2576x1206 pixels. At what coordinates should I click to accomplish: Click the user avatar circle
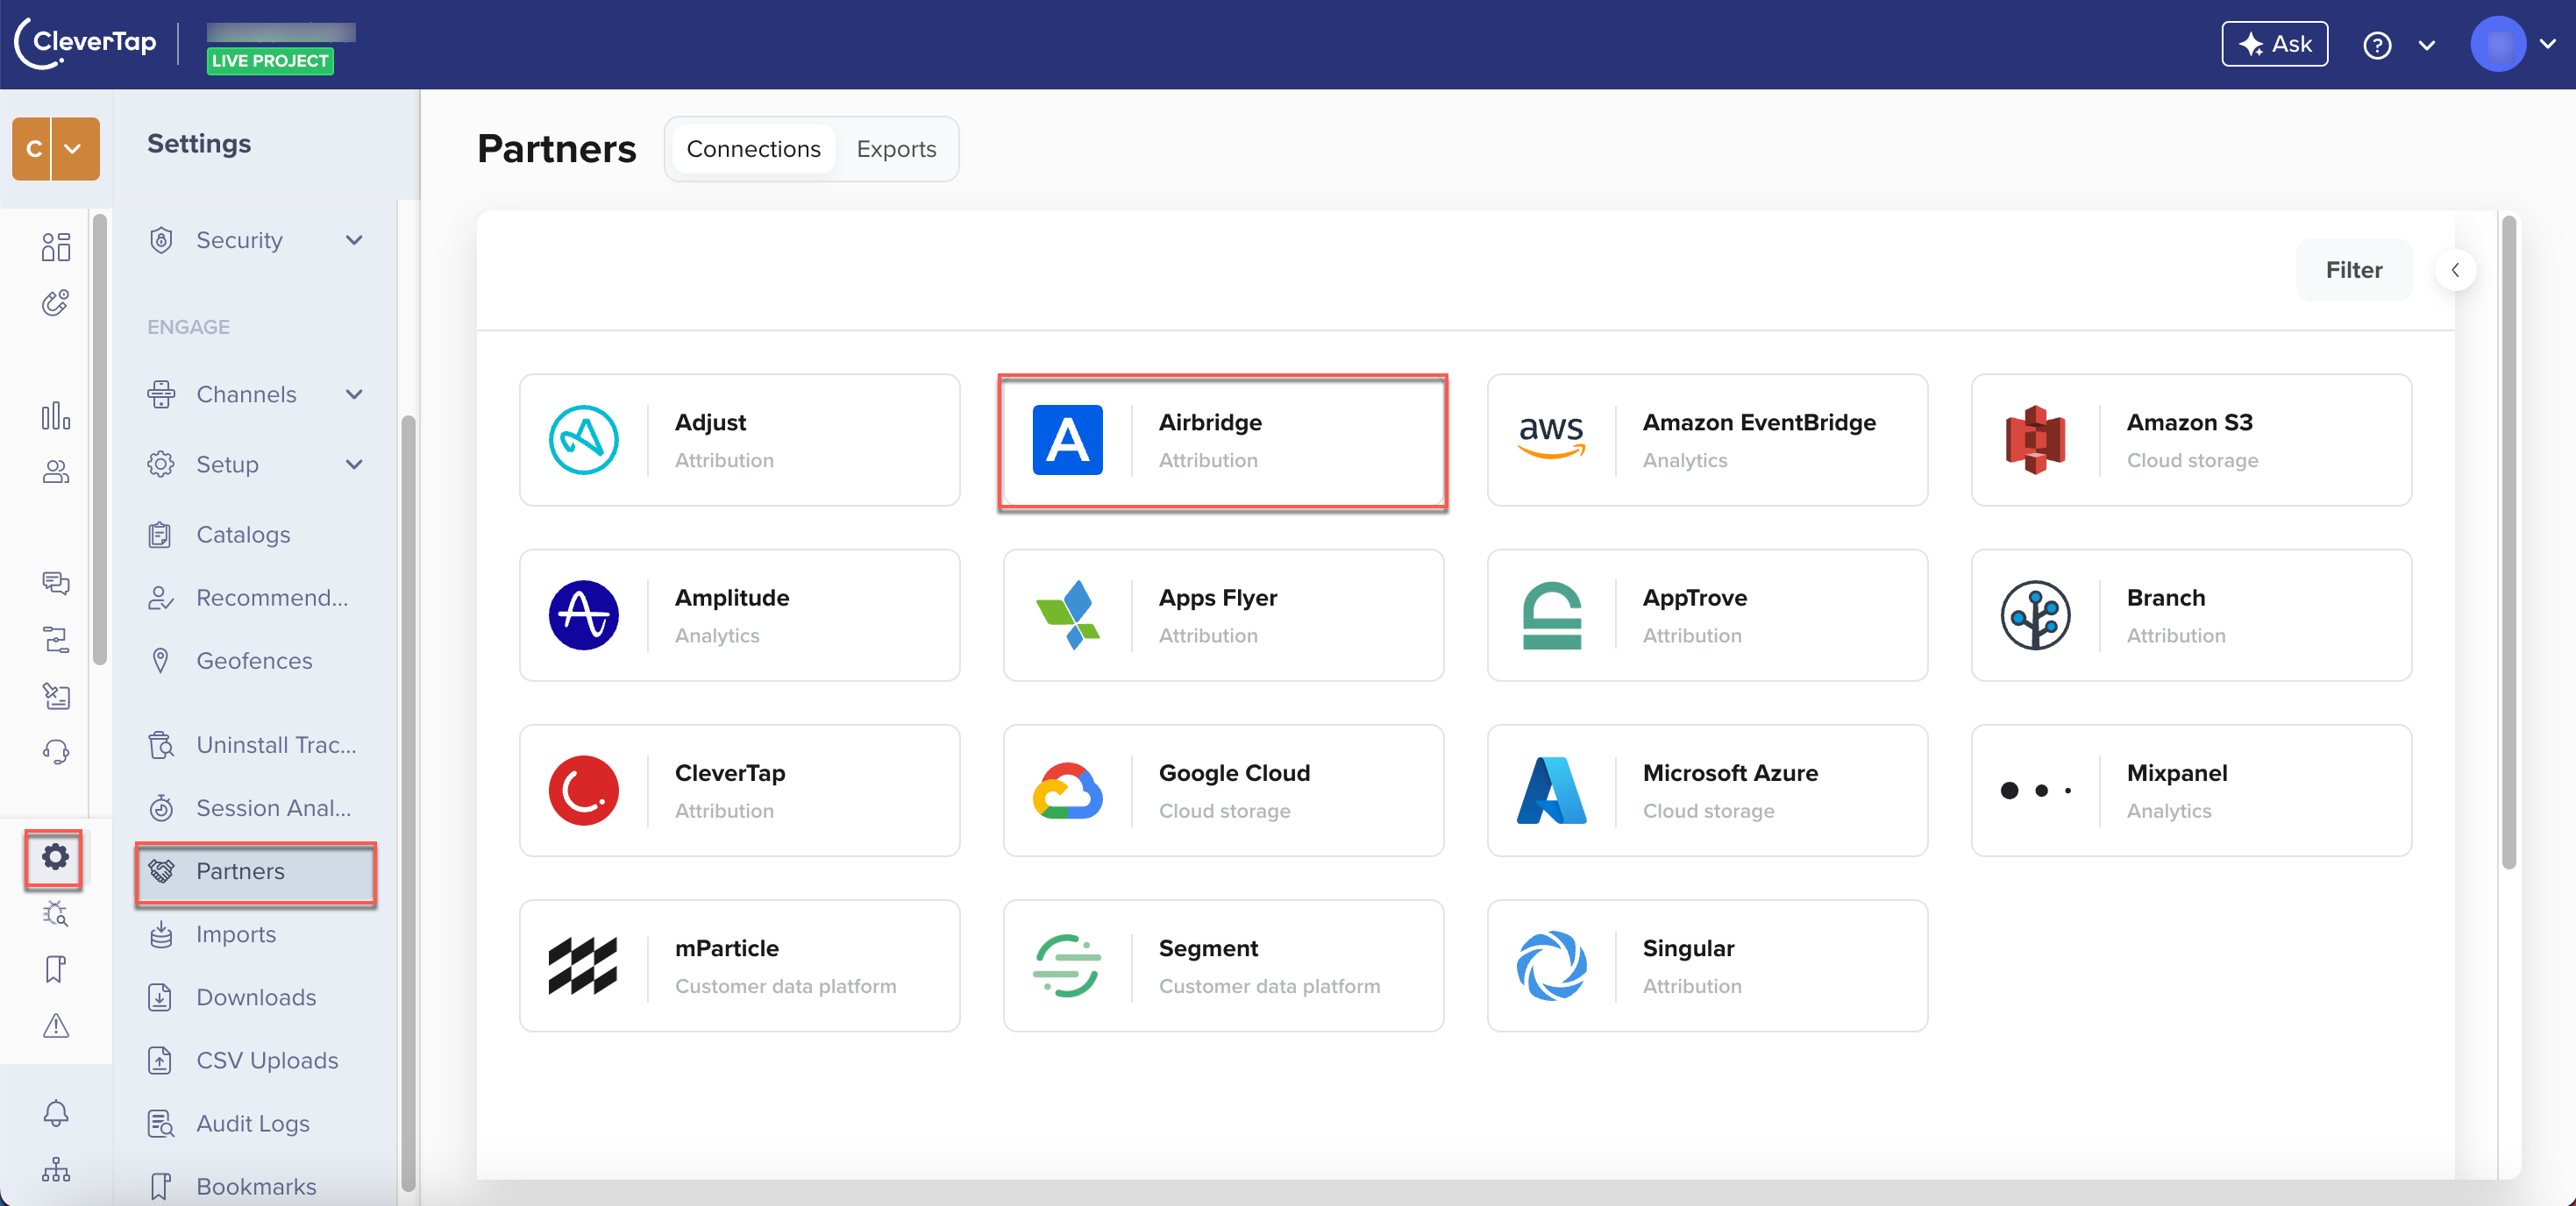click(x=2498, y=44)
